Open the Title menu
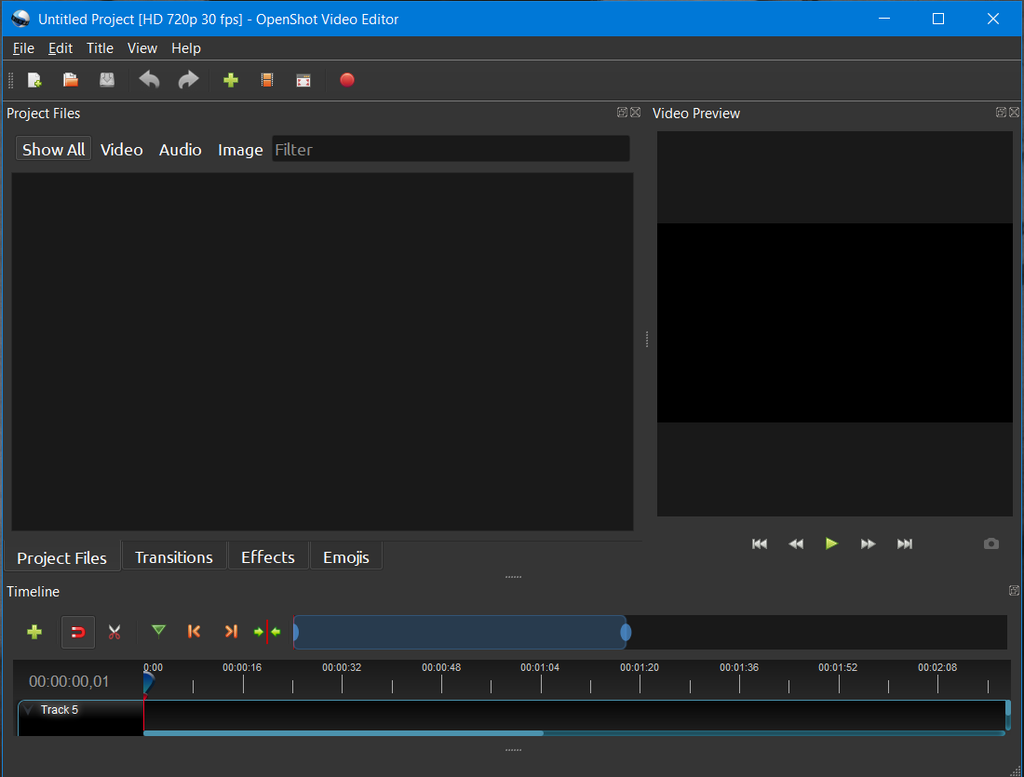This screenshot has height=777, width=1024. (100, 48)
